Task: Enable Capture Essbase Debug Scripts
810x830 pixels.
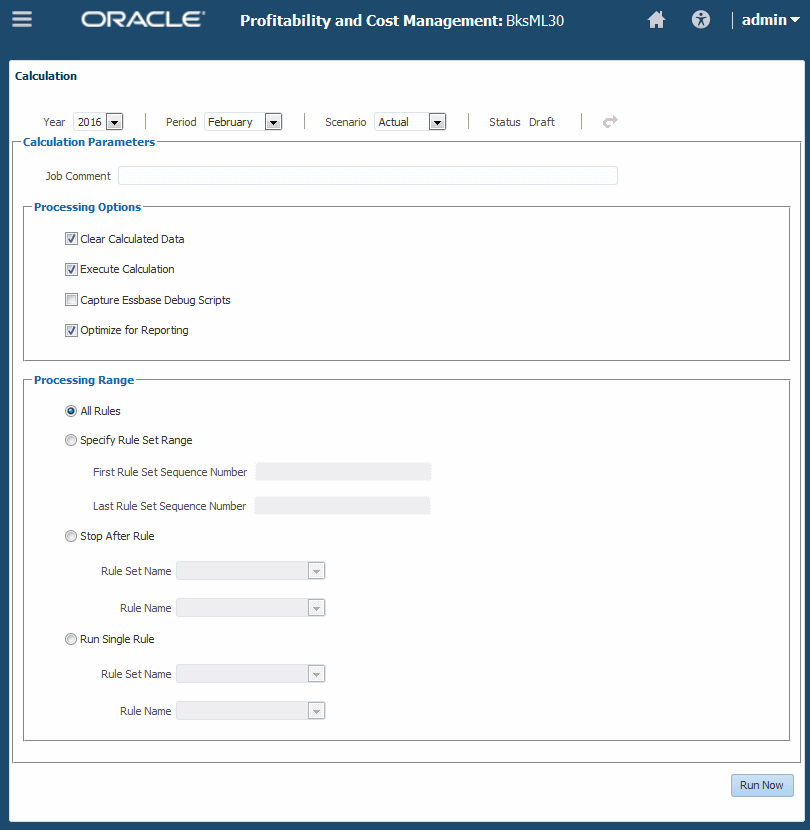Action: point(71,300)
